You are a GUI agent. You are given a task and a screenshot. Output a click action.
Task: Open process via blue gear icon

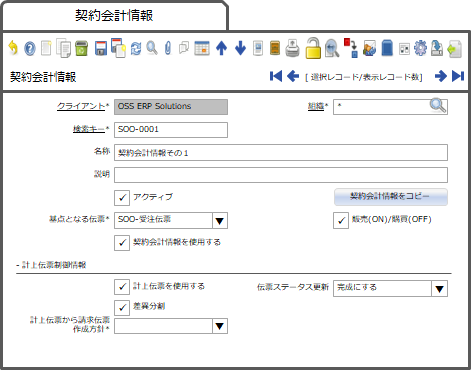(x=420, y=48)
